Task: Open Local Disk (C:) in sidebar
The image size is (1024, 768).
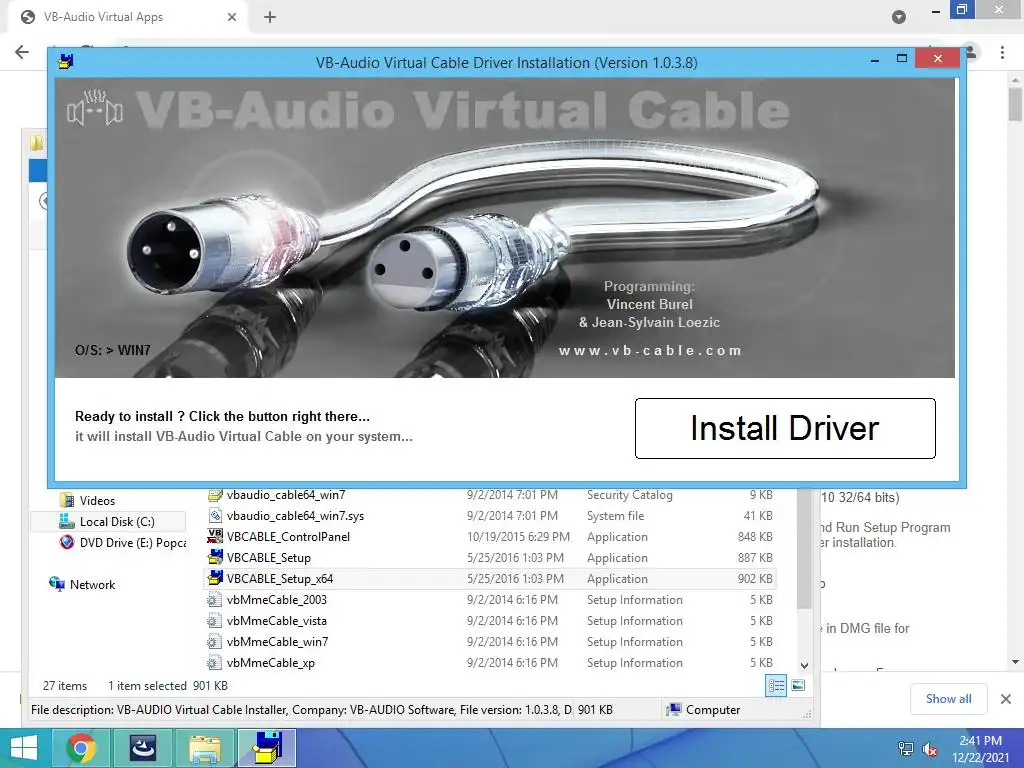Action: [x=107, y=521]
